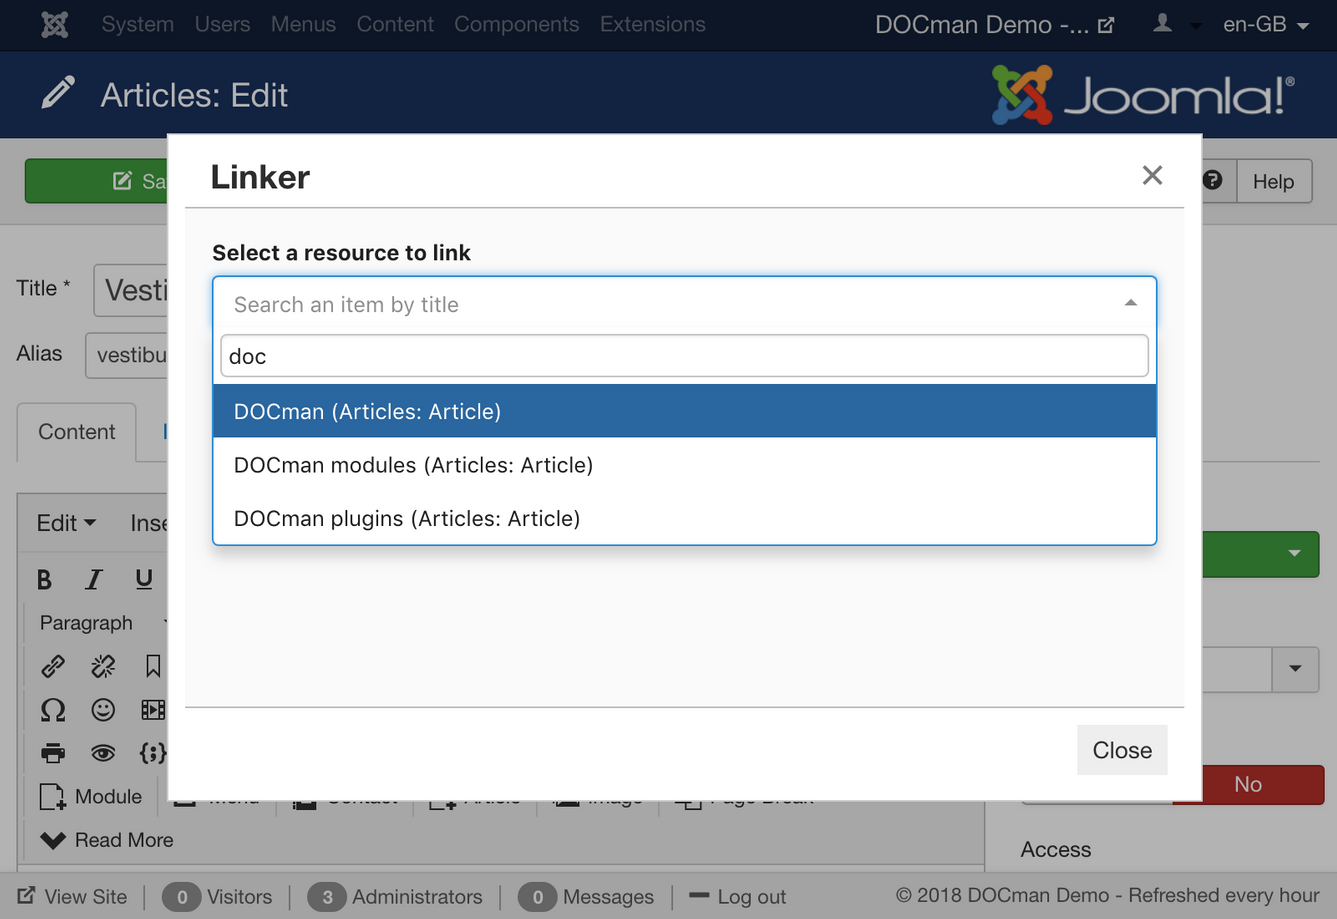Viewport: 1337px width, 919px height.
Task: Open the green status dropdown on right
Action: 1294,553
